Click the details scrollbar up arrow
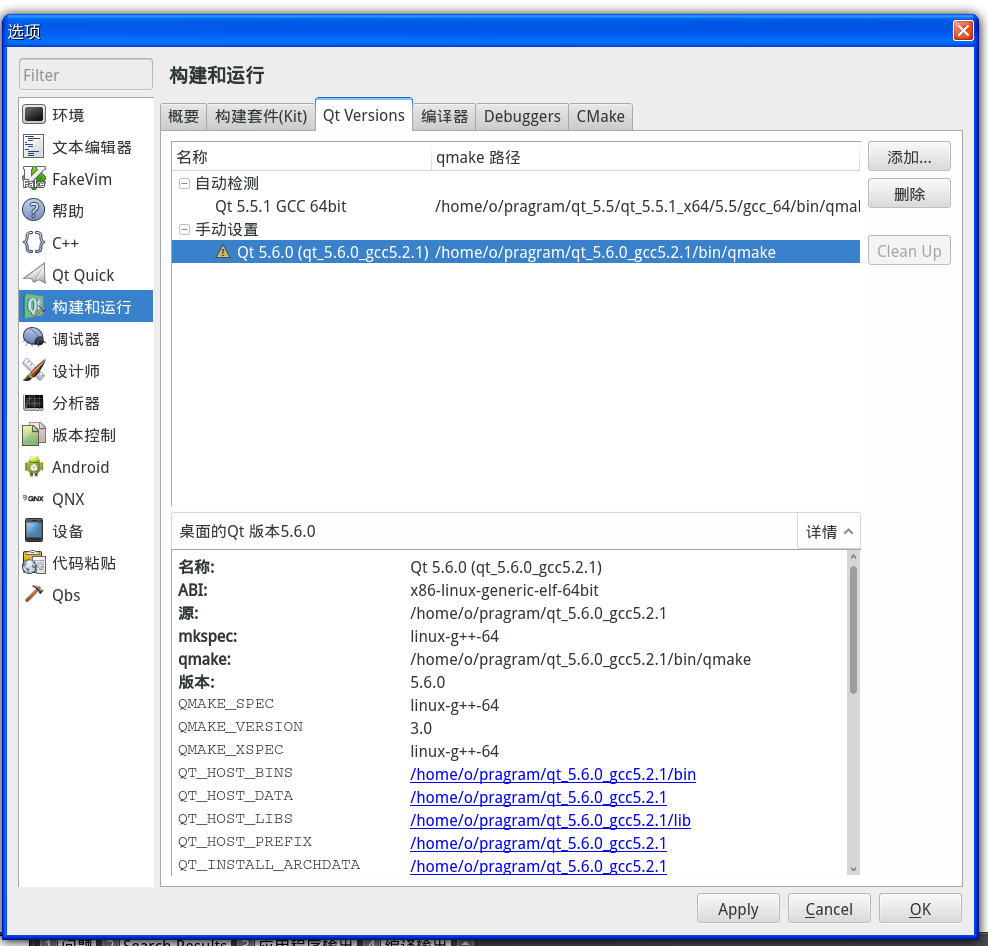988x946 pixels. pyautogui.click(x=853, y=557)
